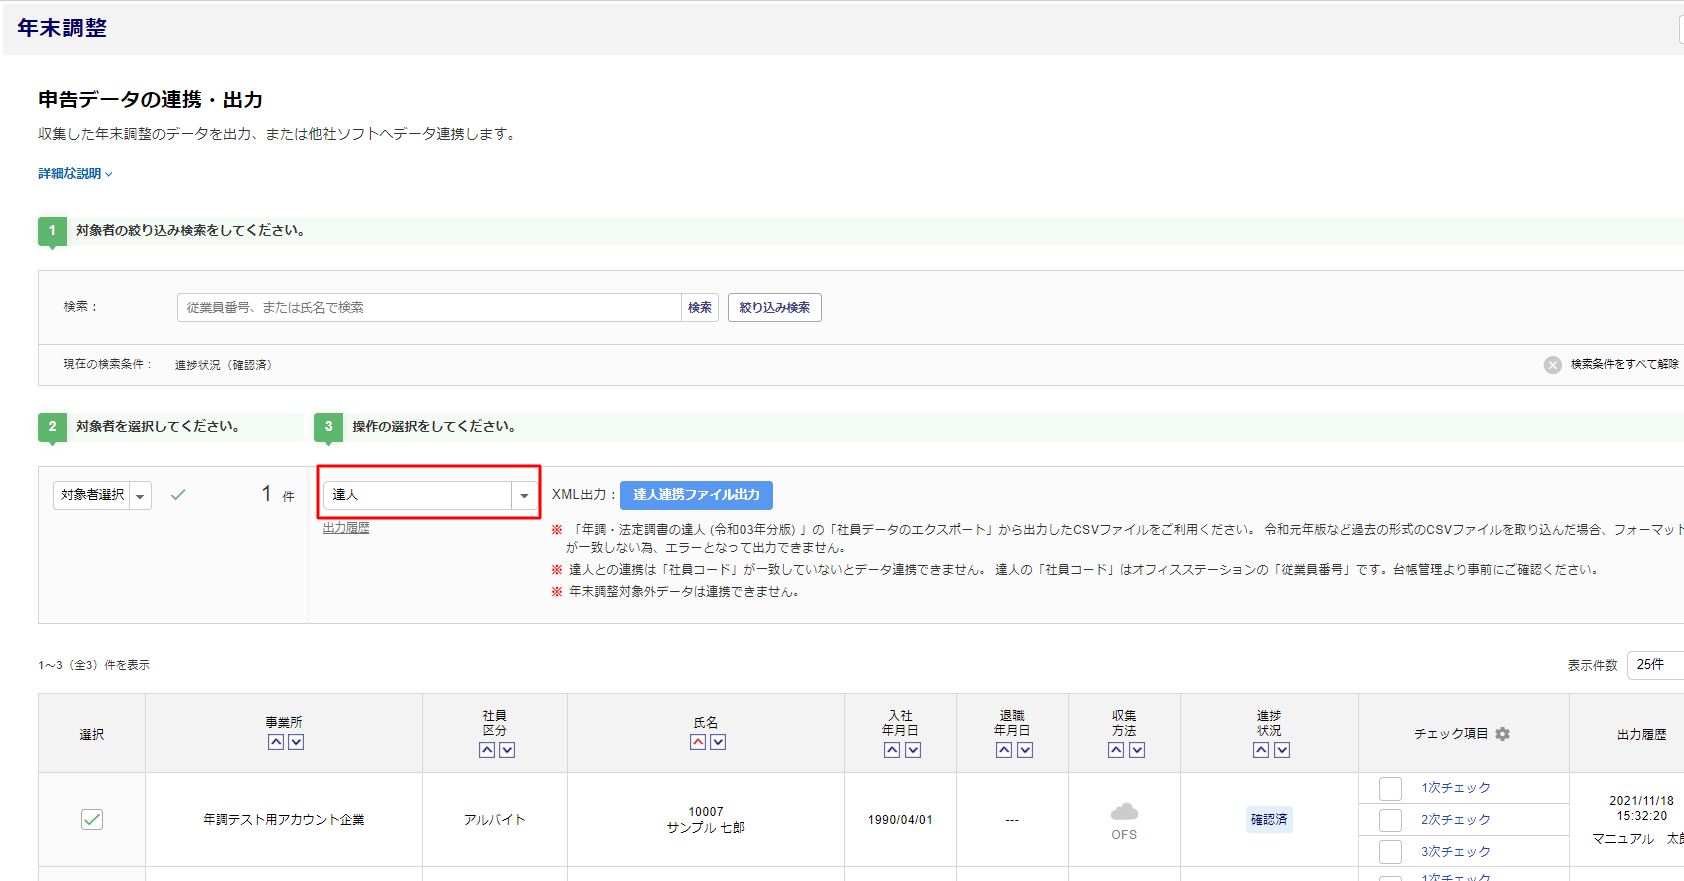Click 2021/11/18 output history entry

[x=1641, y=808]
